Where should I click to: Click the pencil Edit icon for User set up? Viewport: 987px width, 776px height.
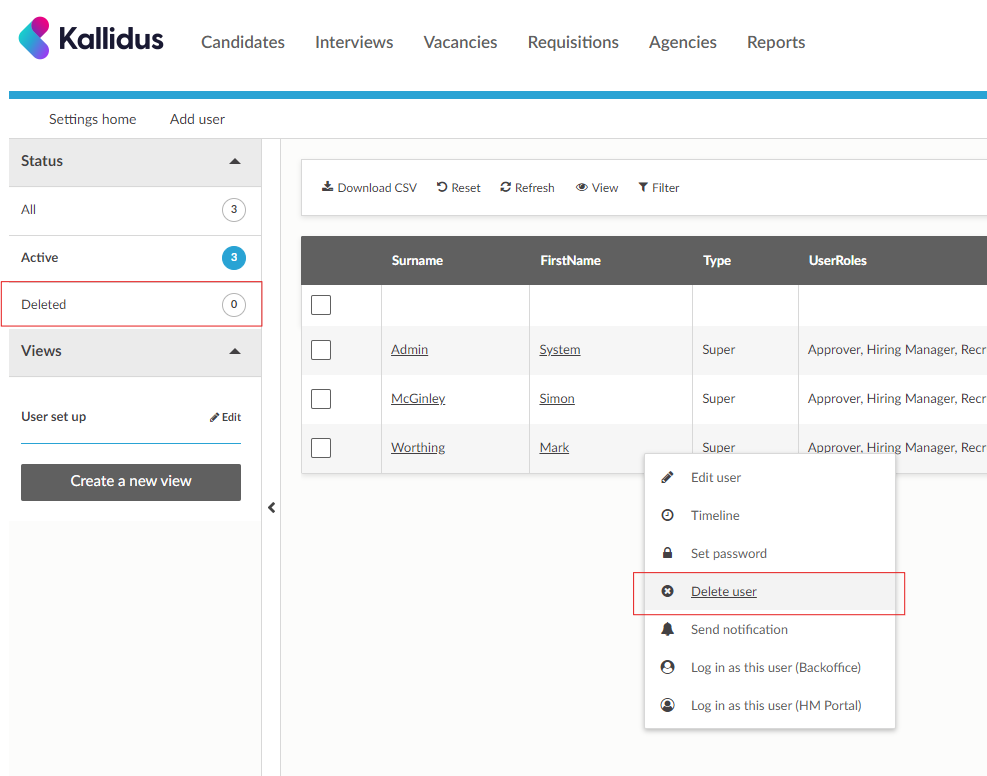click(x=214, y=417)
